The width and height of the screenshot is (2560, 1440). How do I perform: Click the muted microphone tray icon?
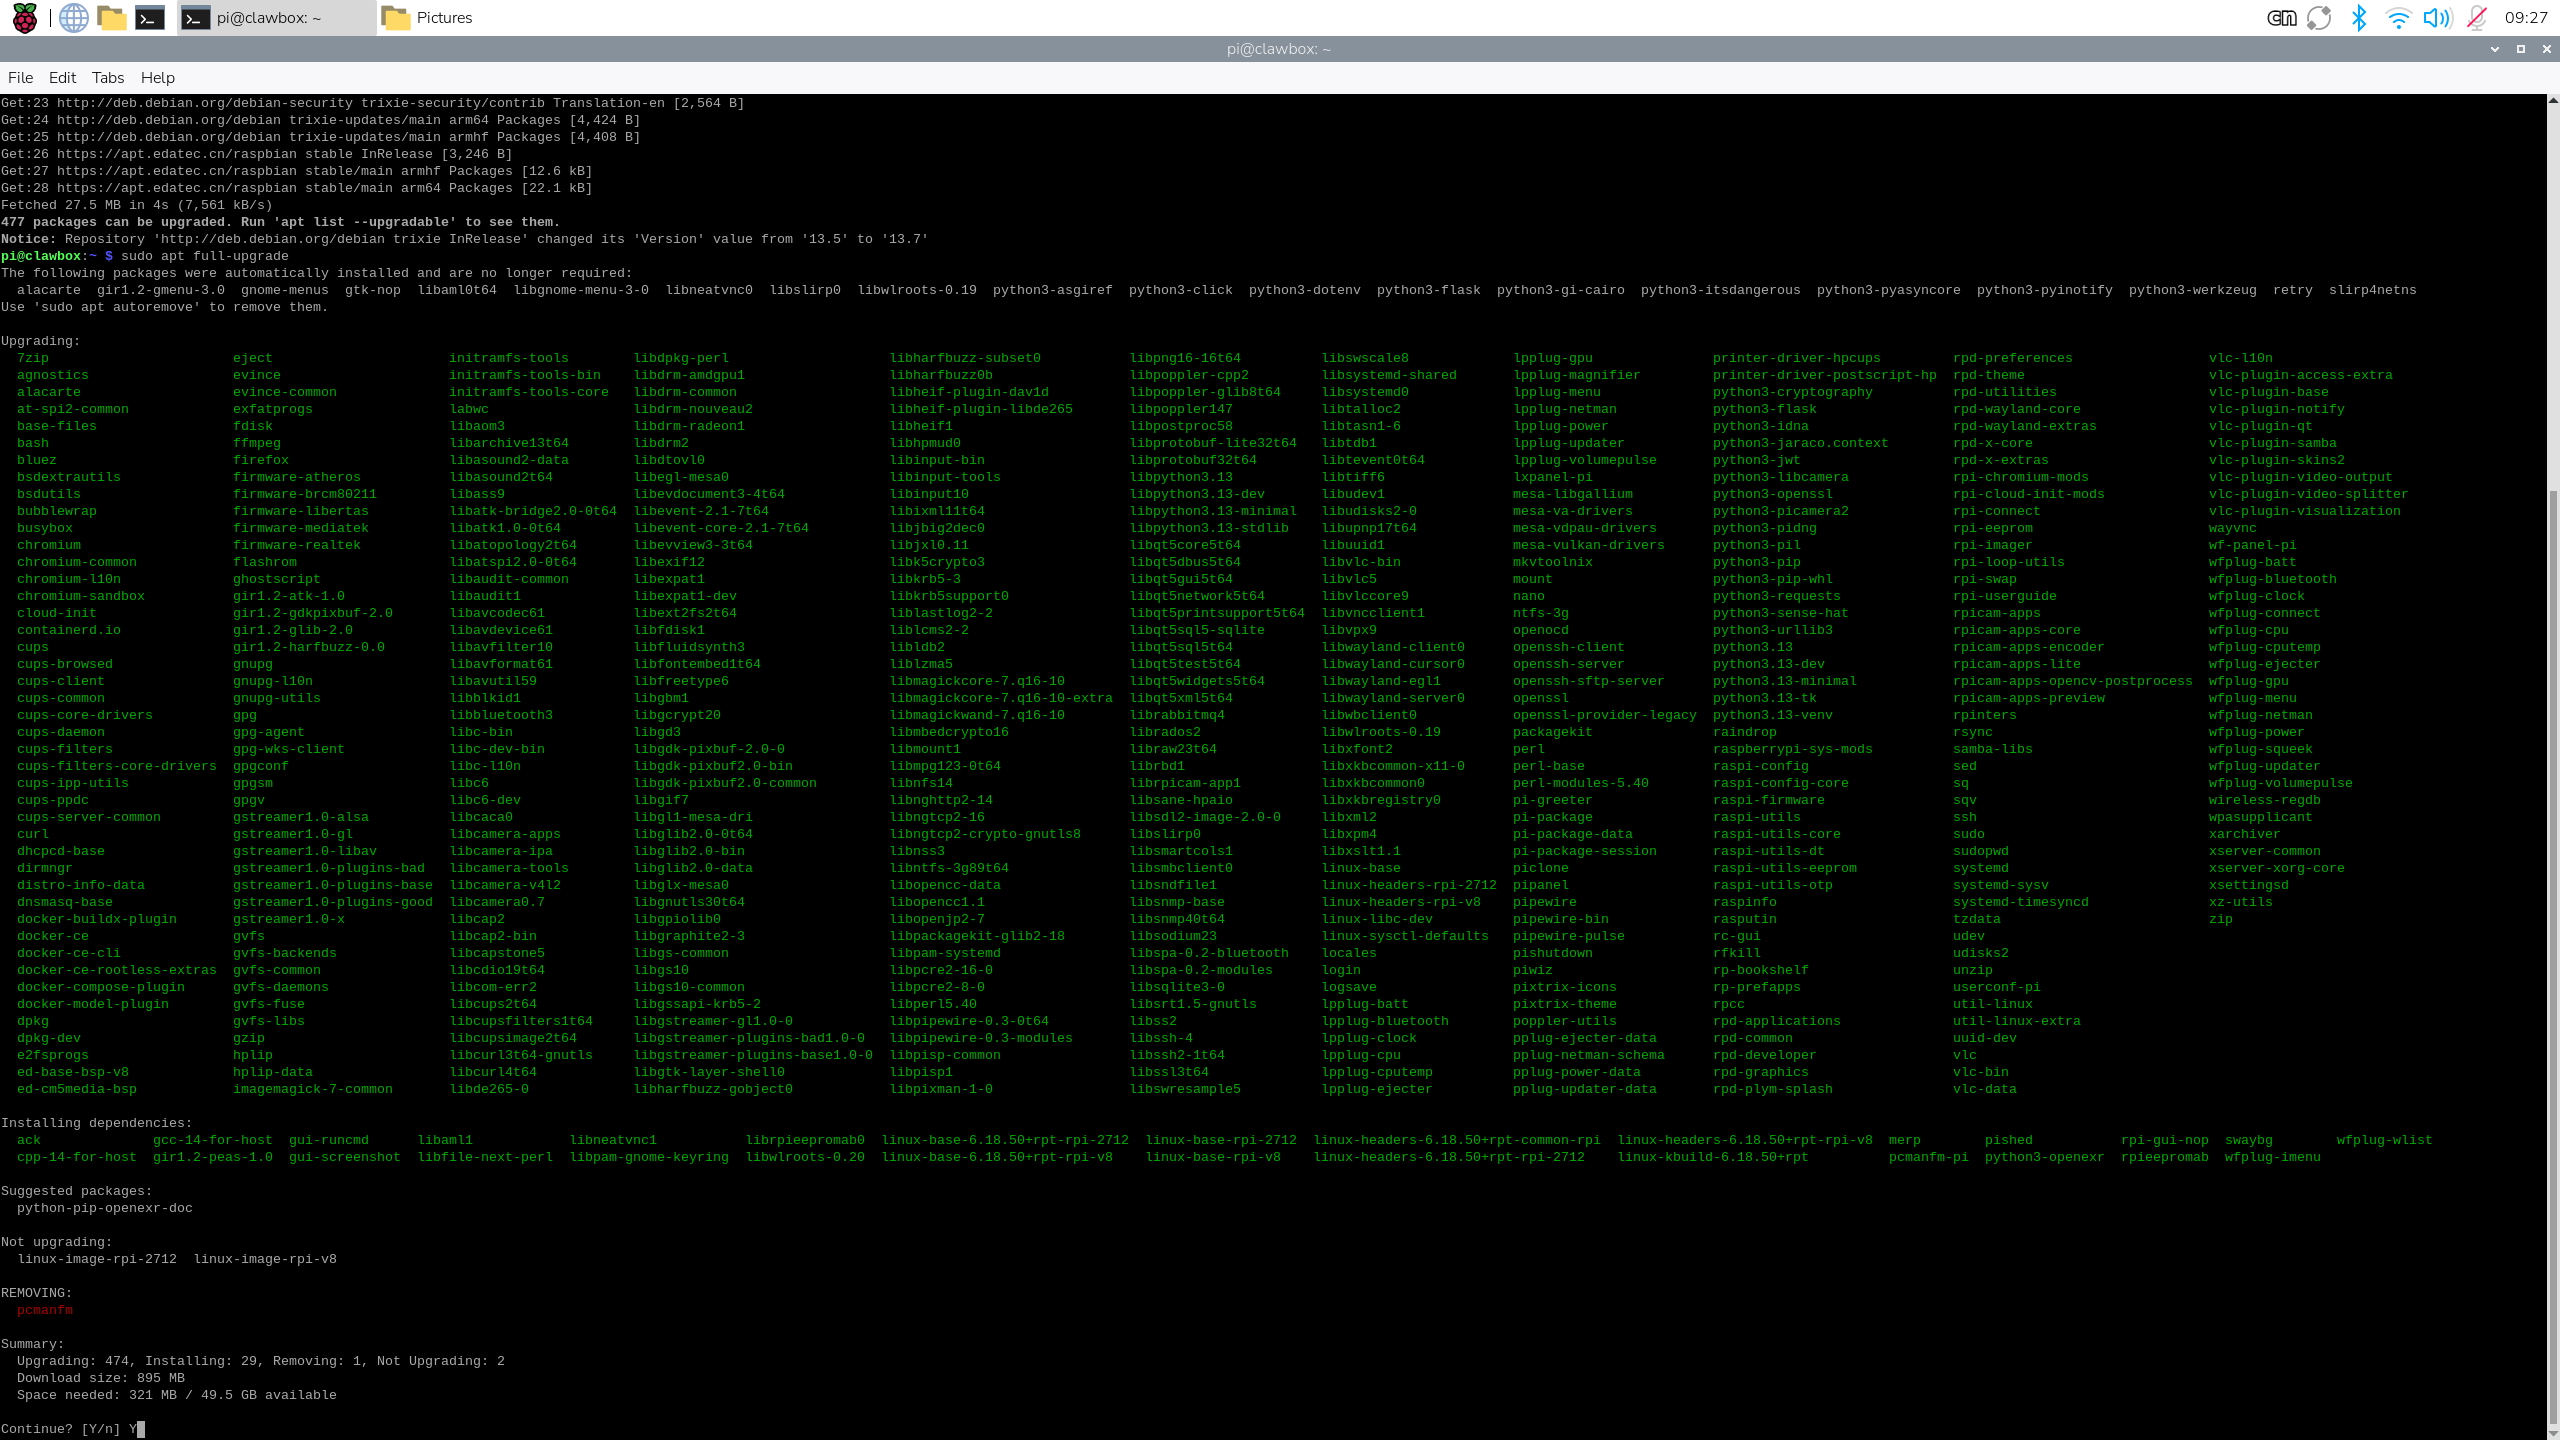(2477, 17)
